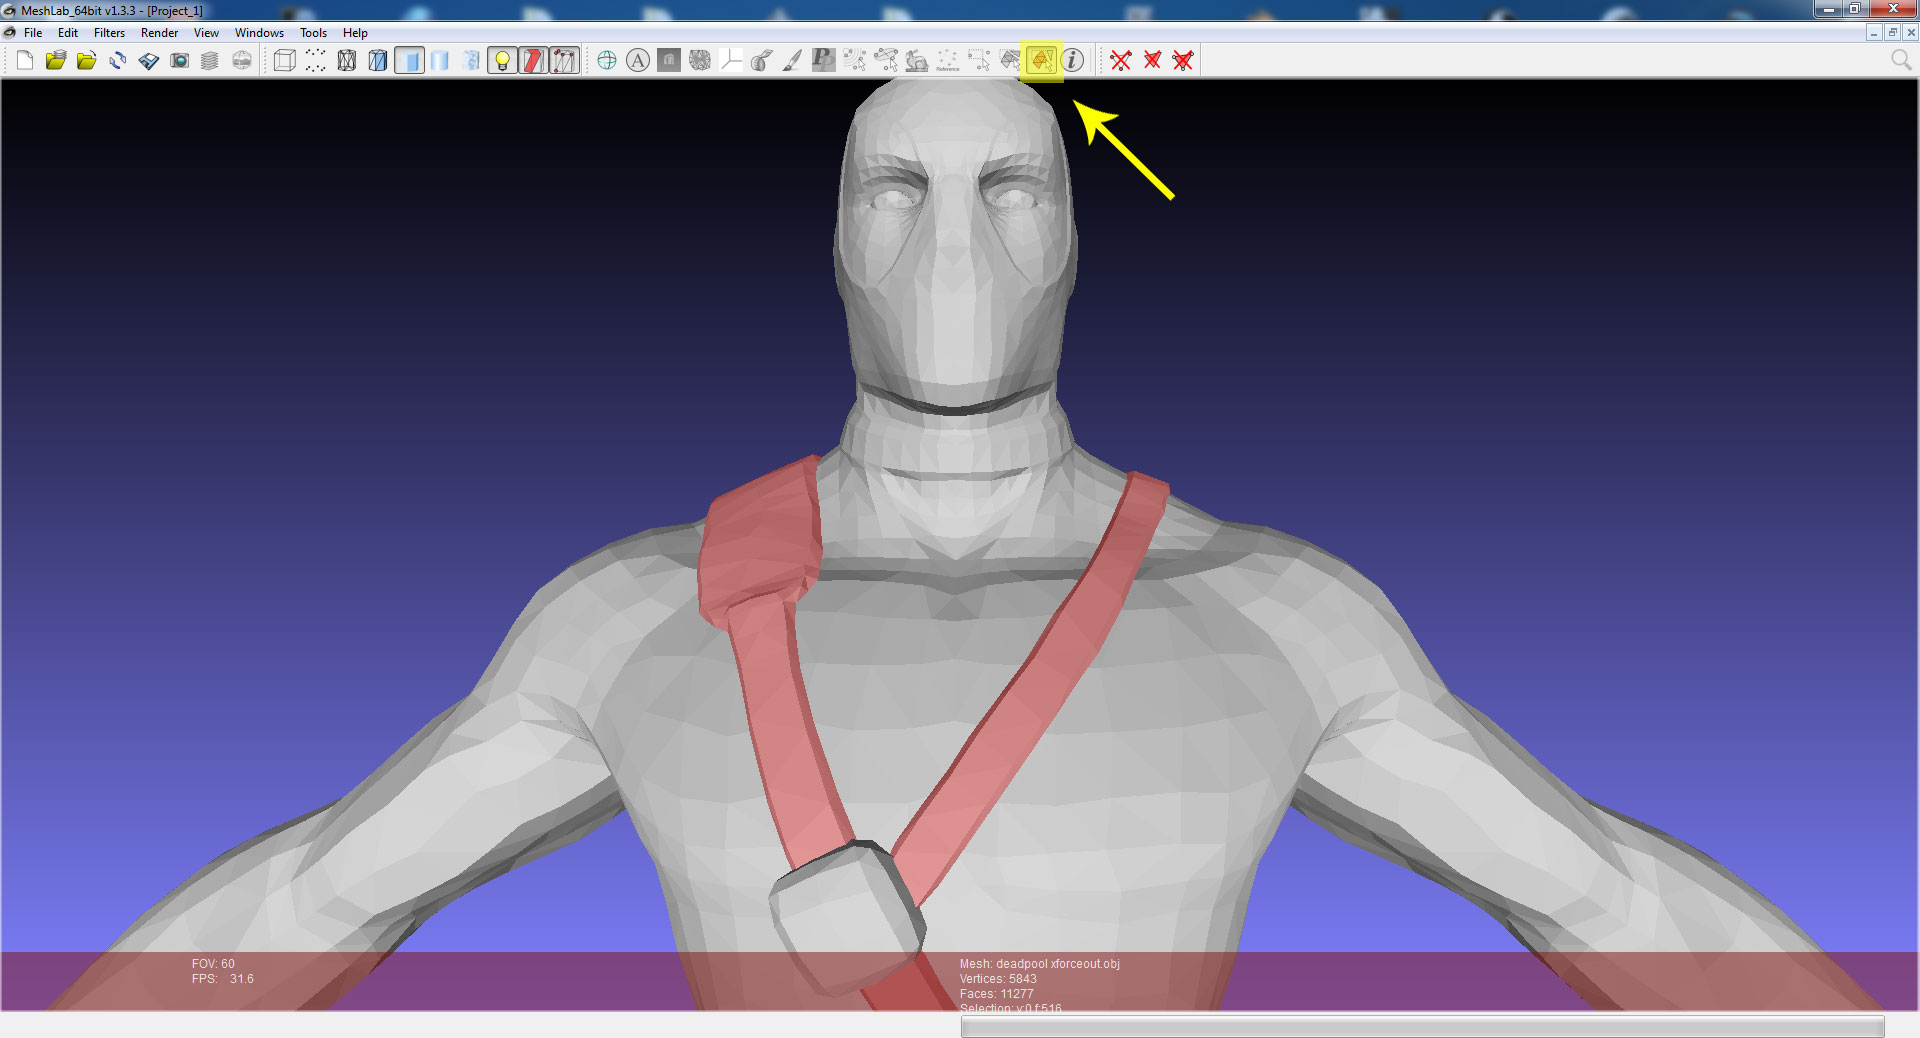Image resolution: width=1920 pixels, height=1038 pixels.
Task: Open the Render menu
Action: (x=159, y=33)
